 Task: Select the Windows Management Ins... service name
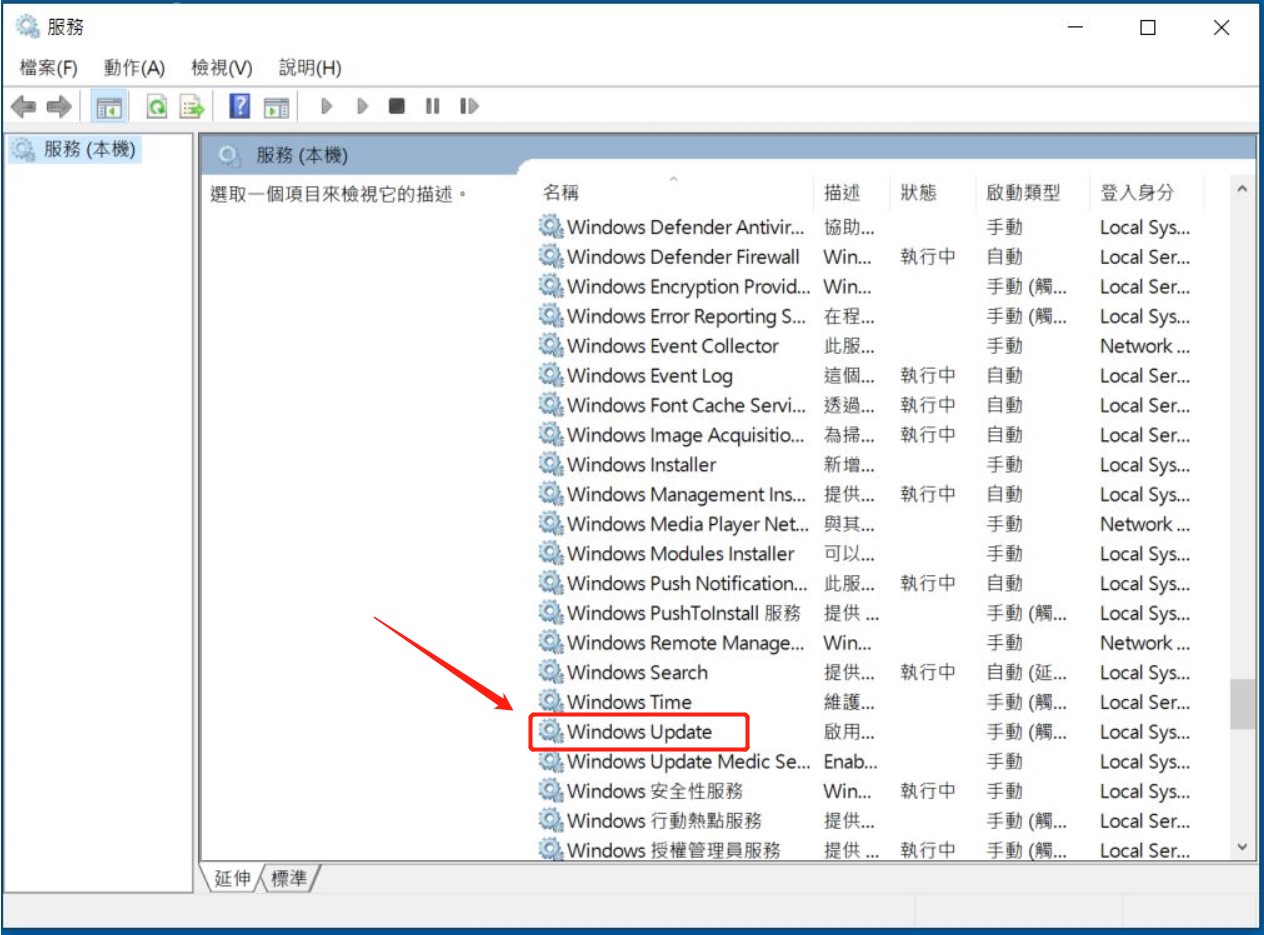click(x=686, y=494)
